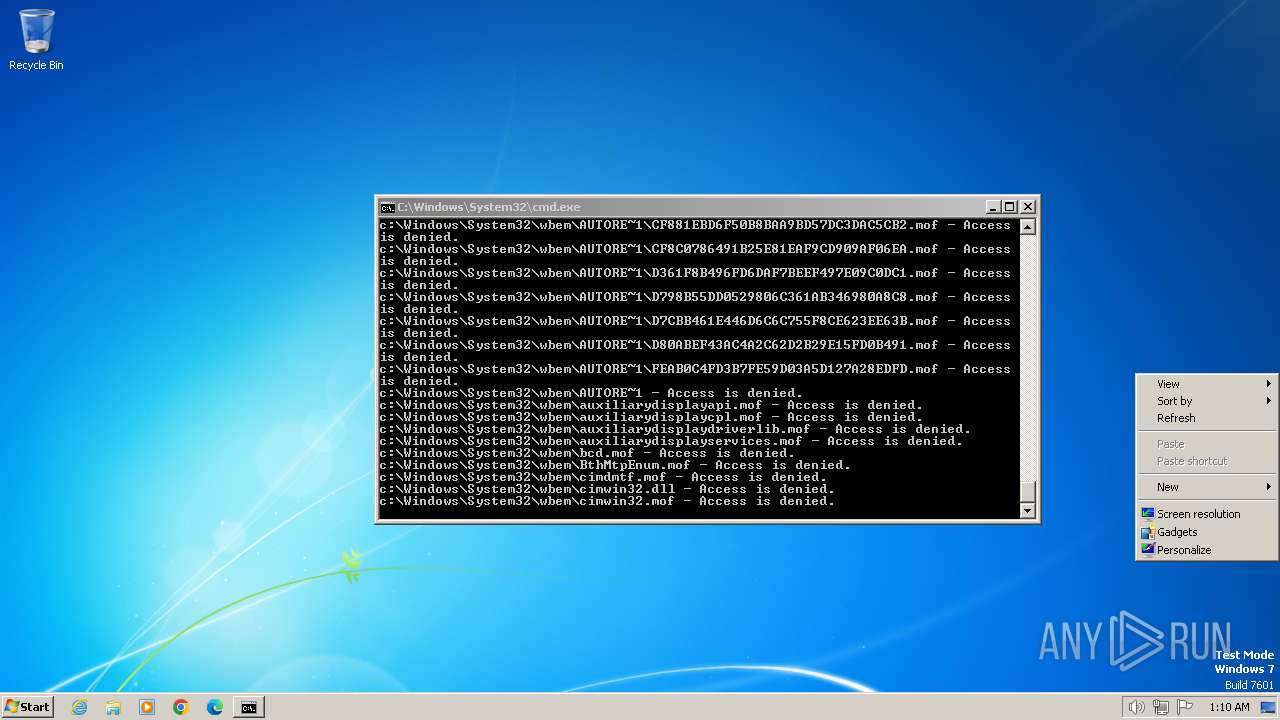Click the bcd.mof output line
The image size is (1280, 720).
click(x=587, y=453)
